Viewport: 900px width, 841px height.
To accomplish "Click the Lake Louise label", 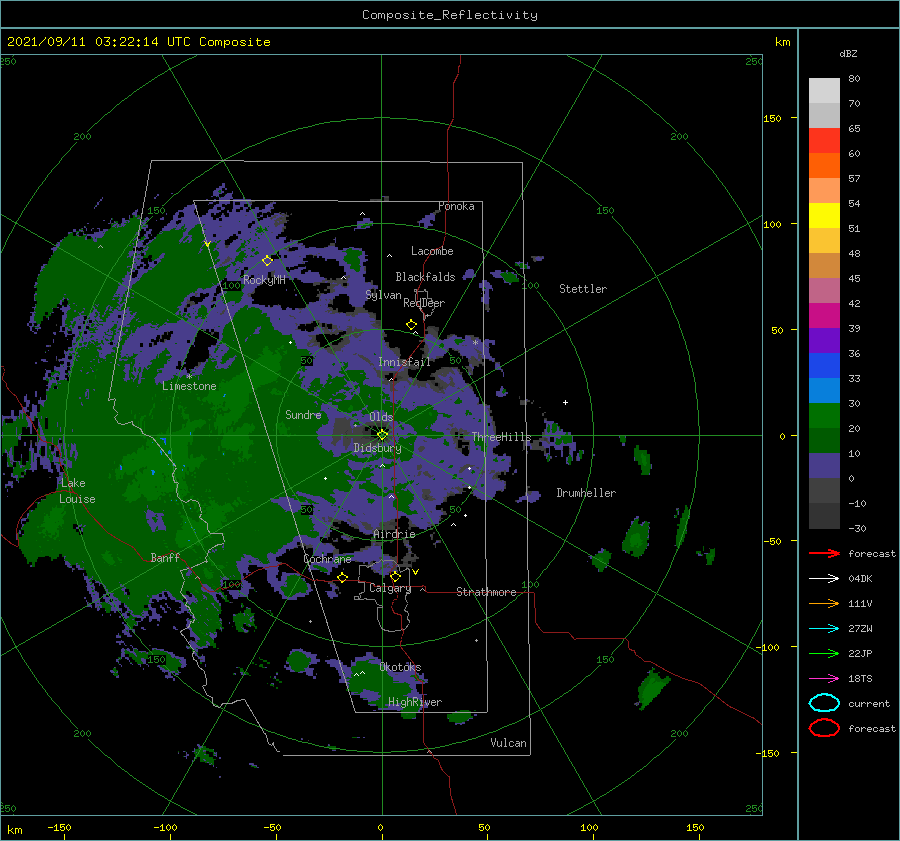I will point(77,491).
